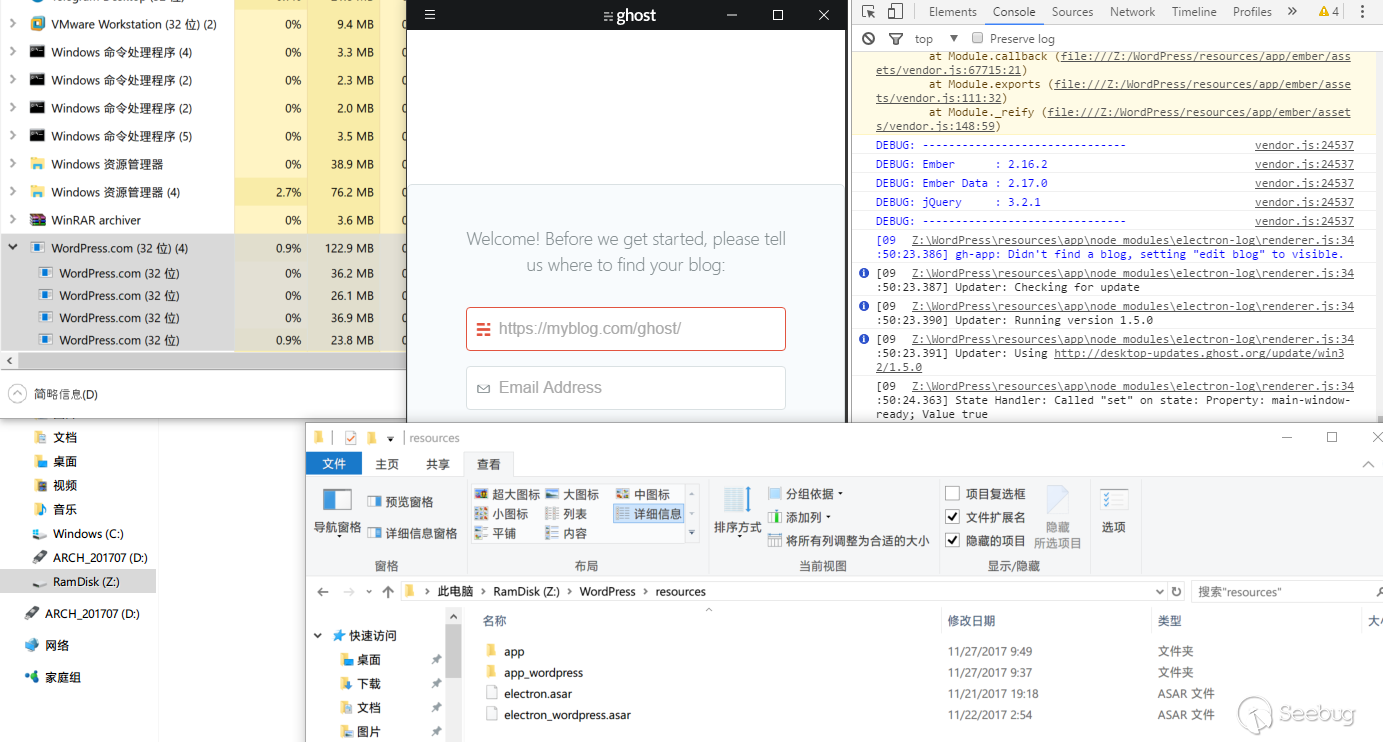
Task: Open the Profiles tab in DevTools
Action: (1252, 12)
